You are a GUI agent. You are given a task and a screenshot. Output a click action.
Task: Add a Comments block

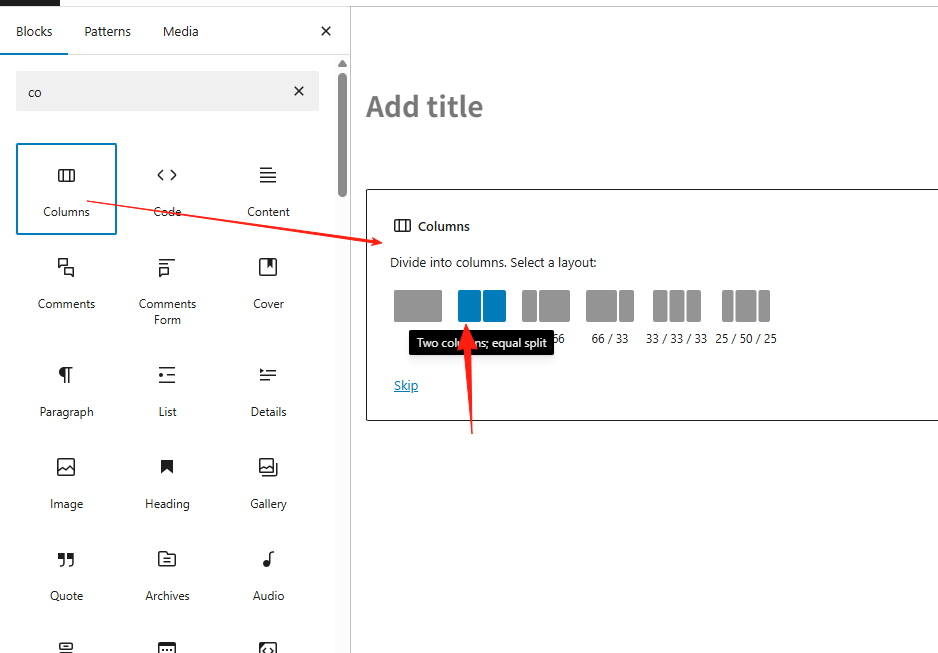pos(66,283)
